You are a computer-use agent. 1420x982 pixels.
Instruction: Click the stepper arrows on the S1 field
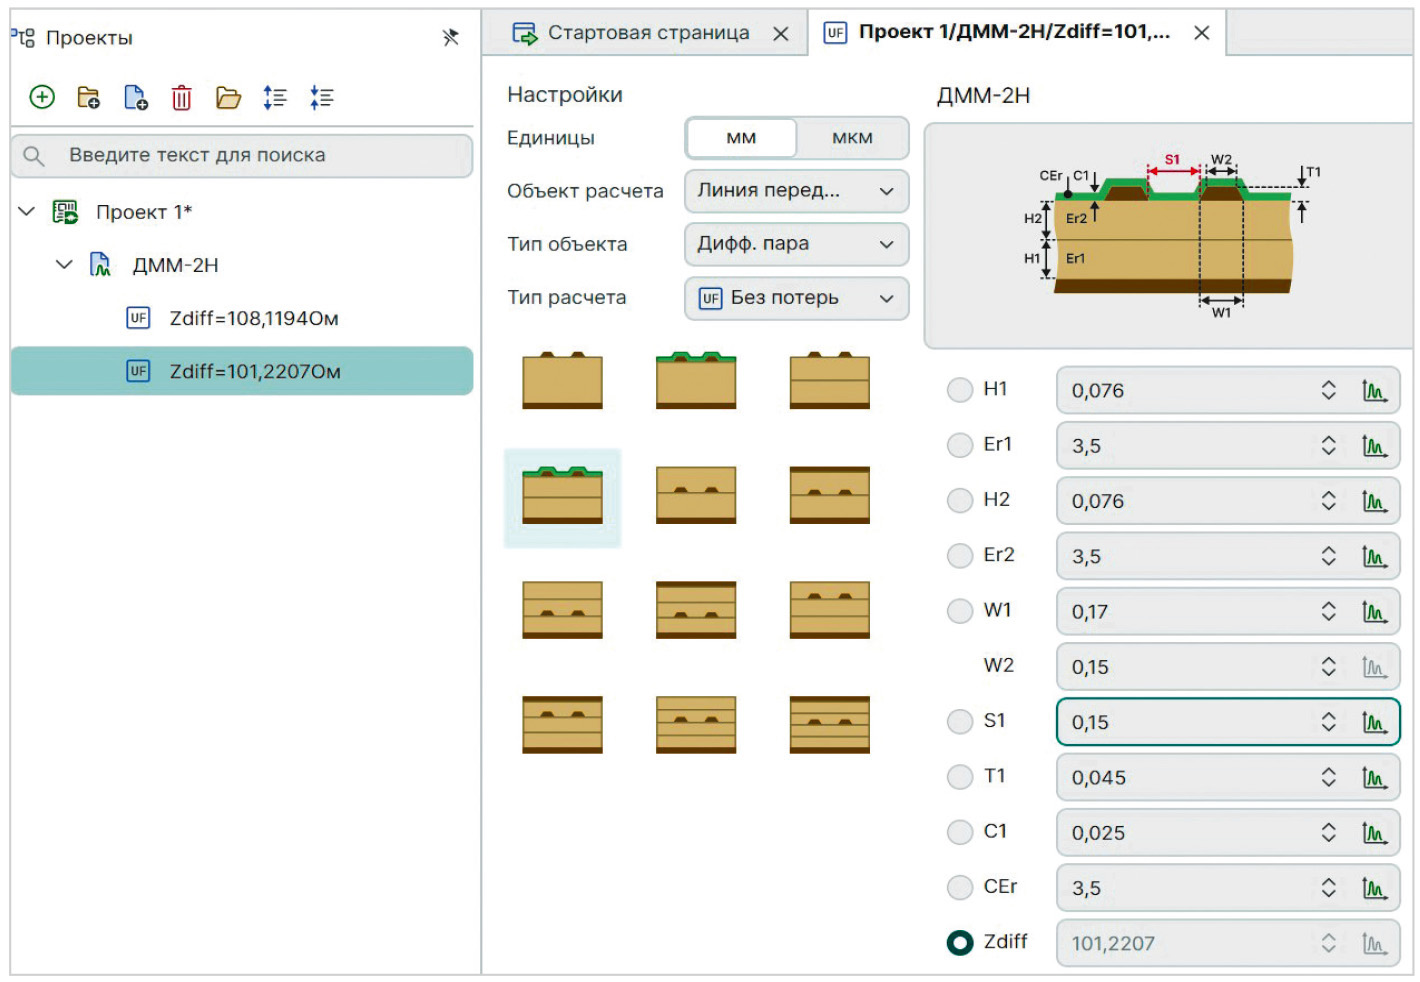(1328, 722)
